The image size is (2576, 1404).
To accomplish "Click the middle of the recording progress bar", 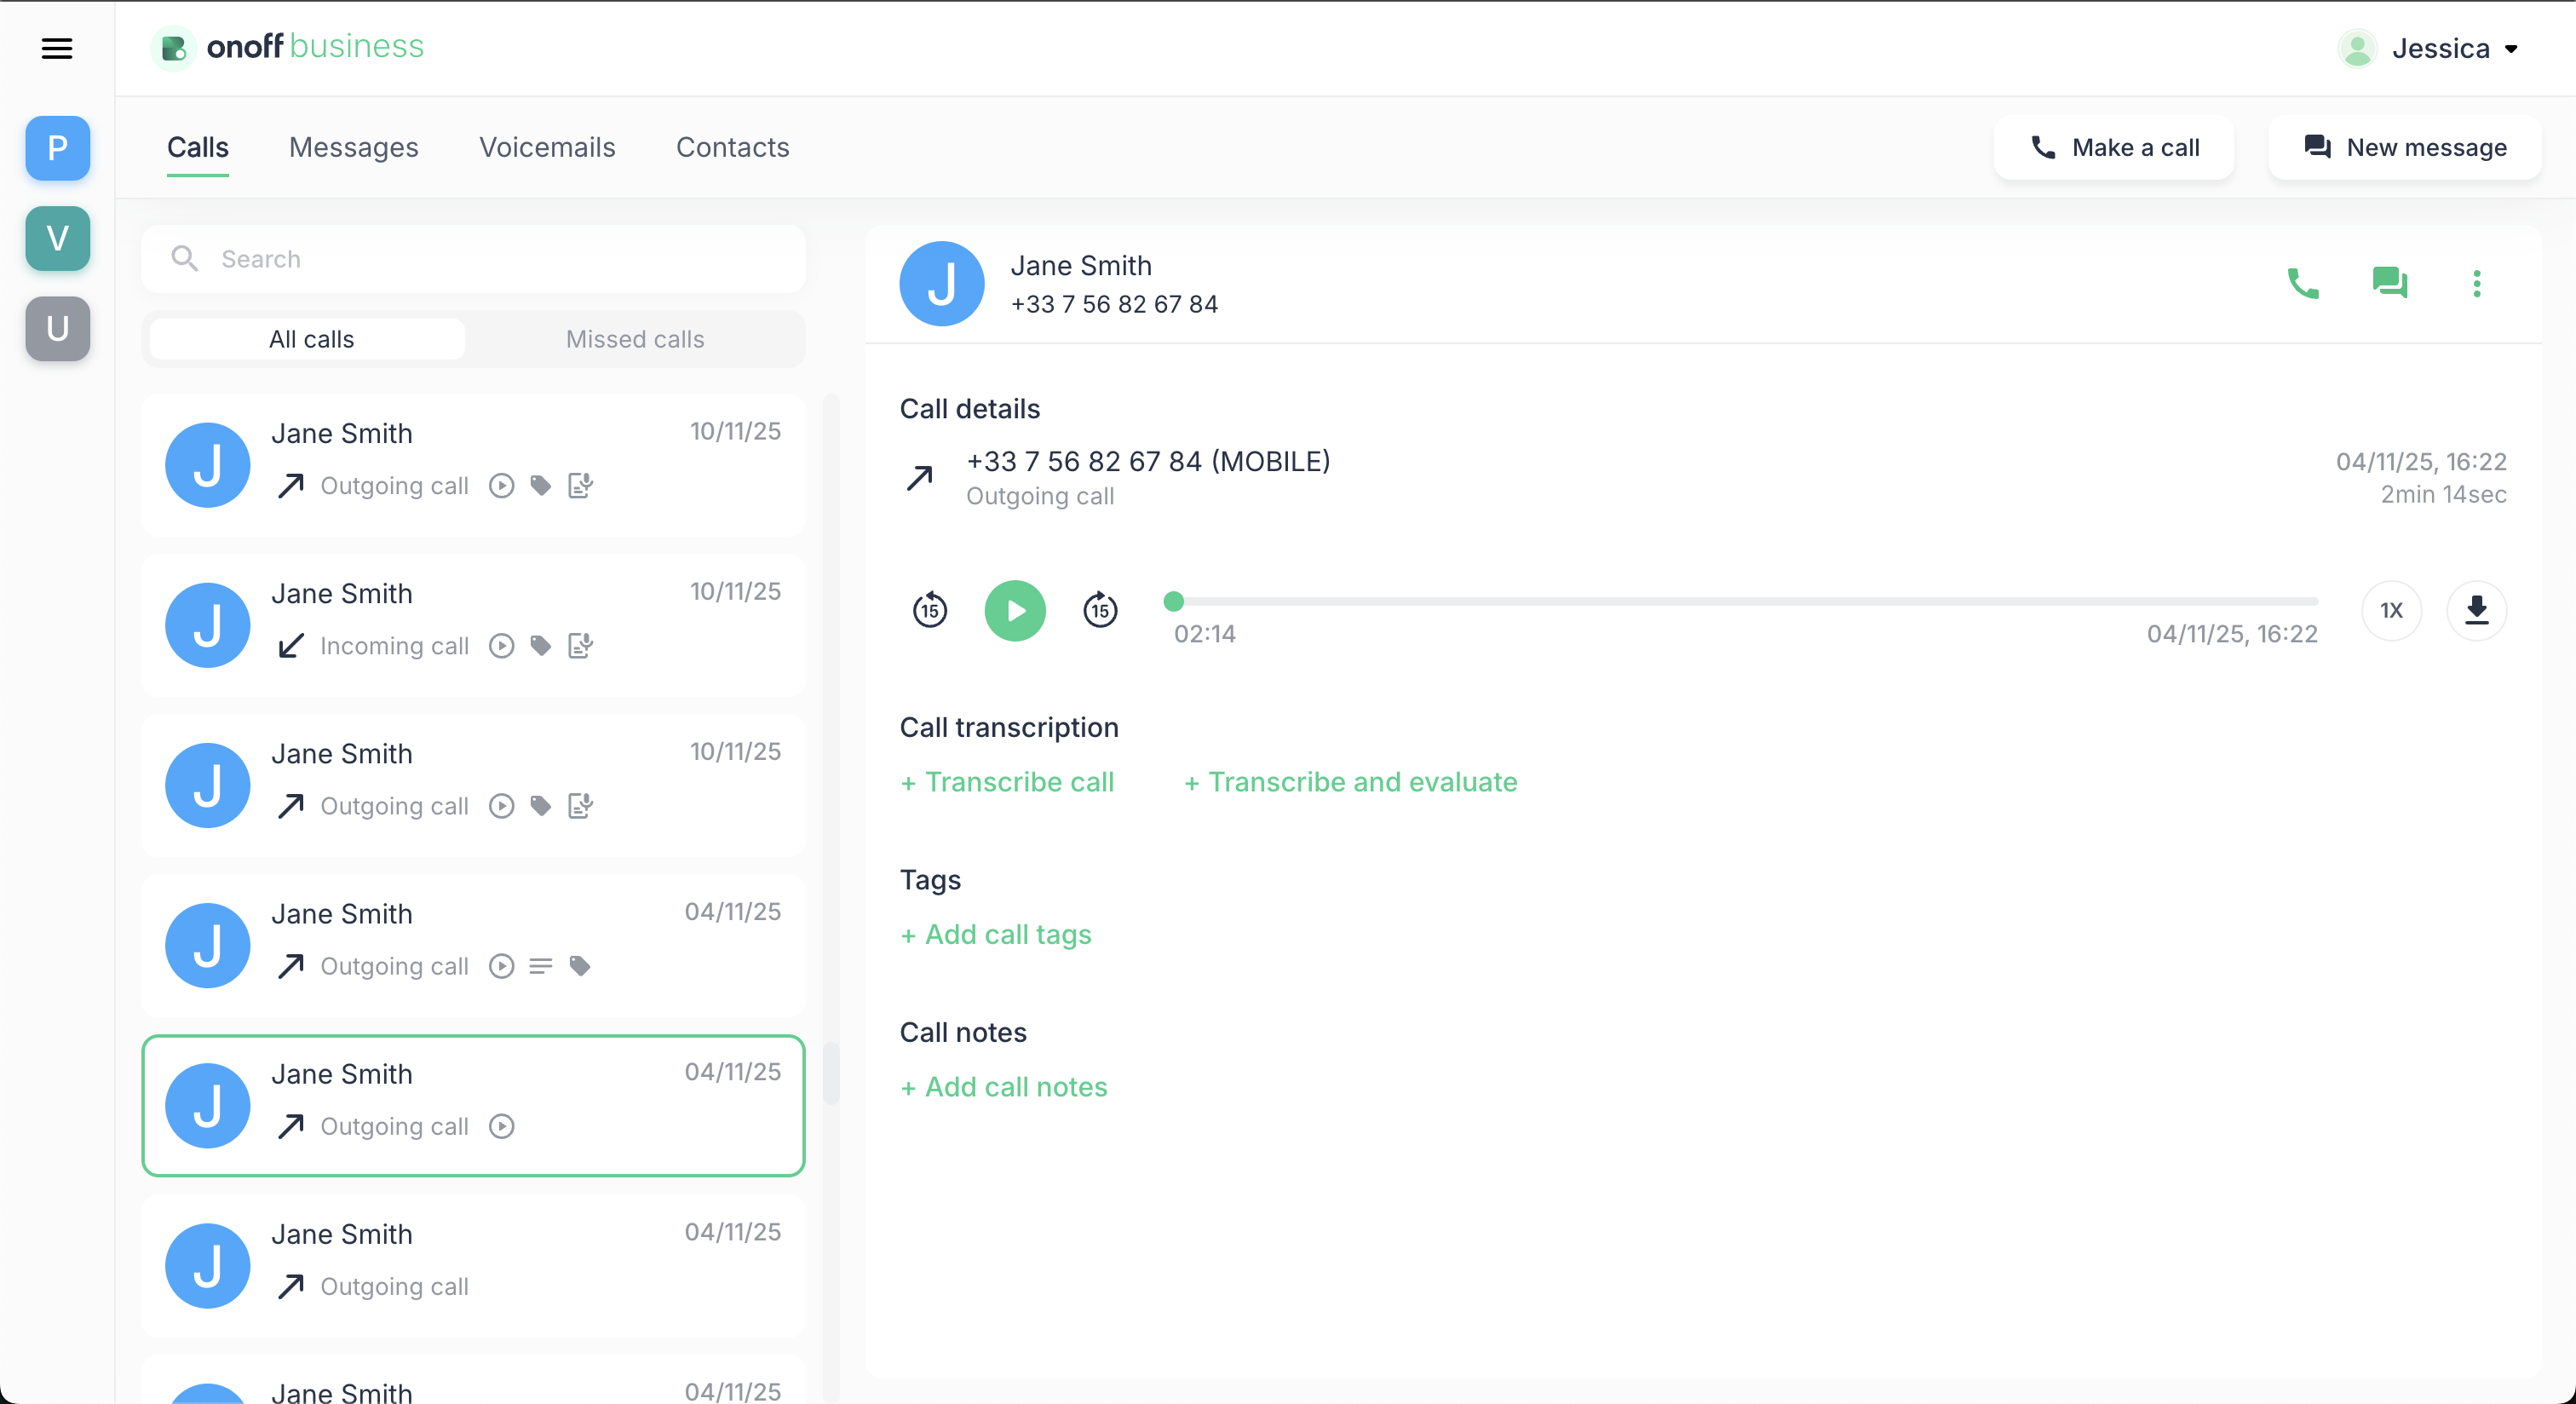I will click(x=1746, y=601).
